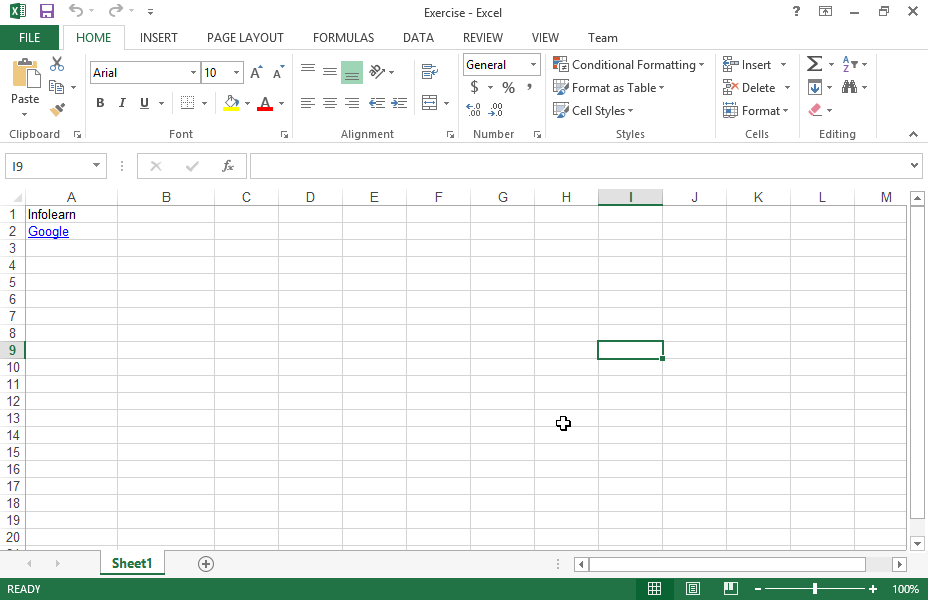Image resolution: width=928 pixels, height=600 pixels.
Task: Click the Cut scissors icon
Action: [x=57, y=64]
